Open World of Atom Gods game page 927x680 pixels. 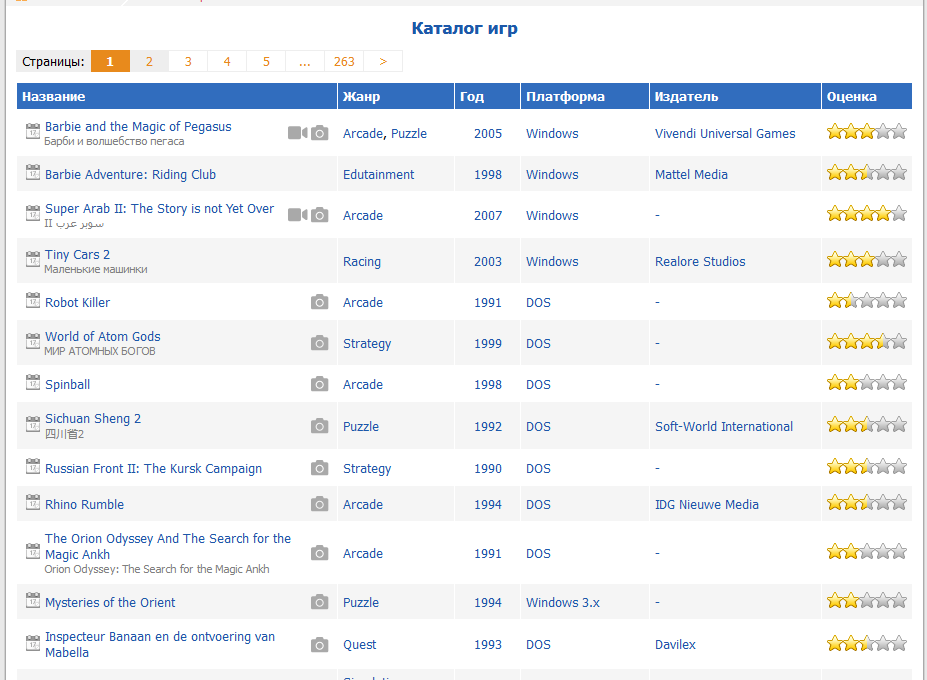tap(103, 336)
